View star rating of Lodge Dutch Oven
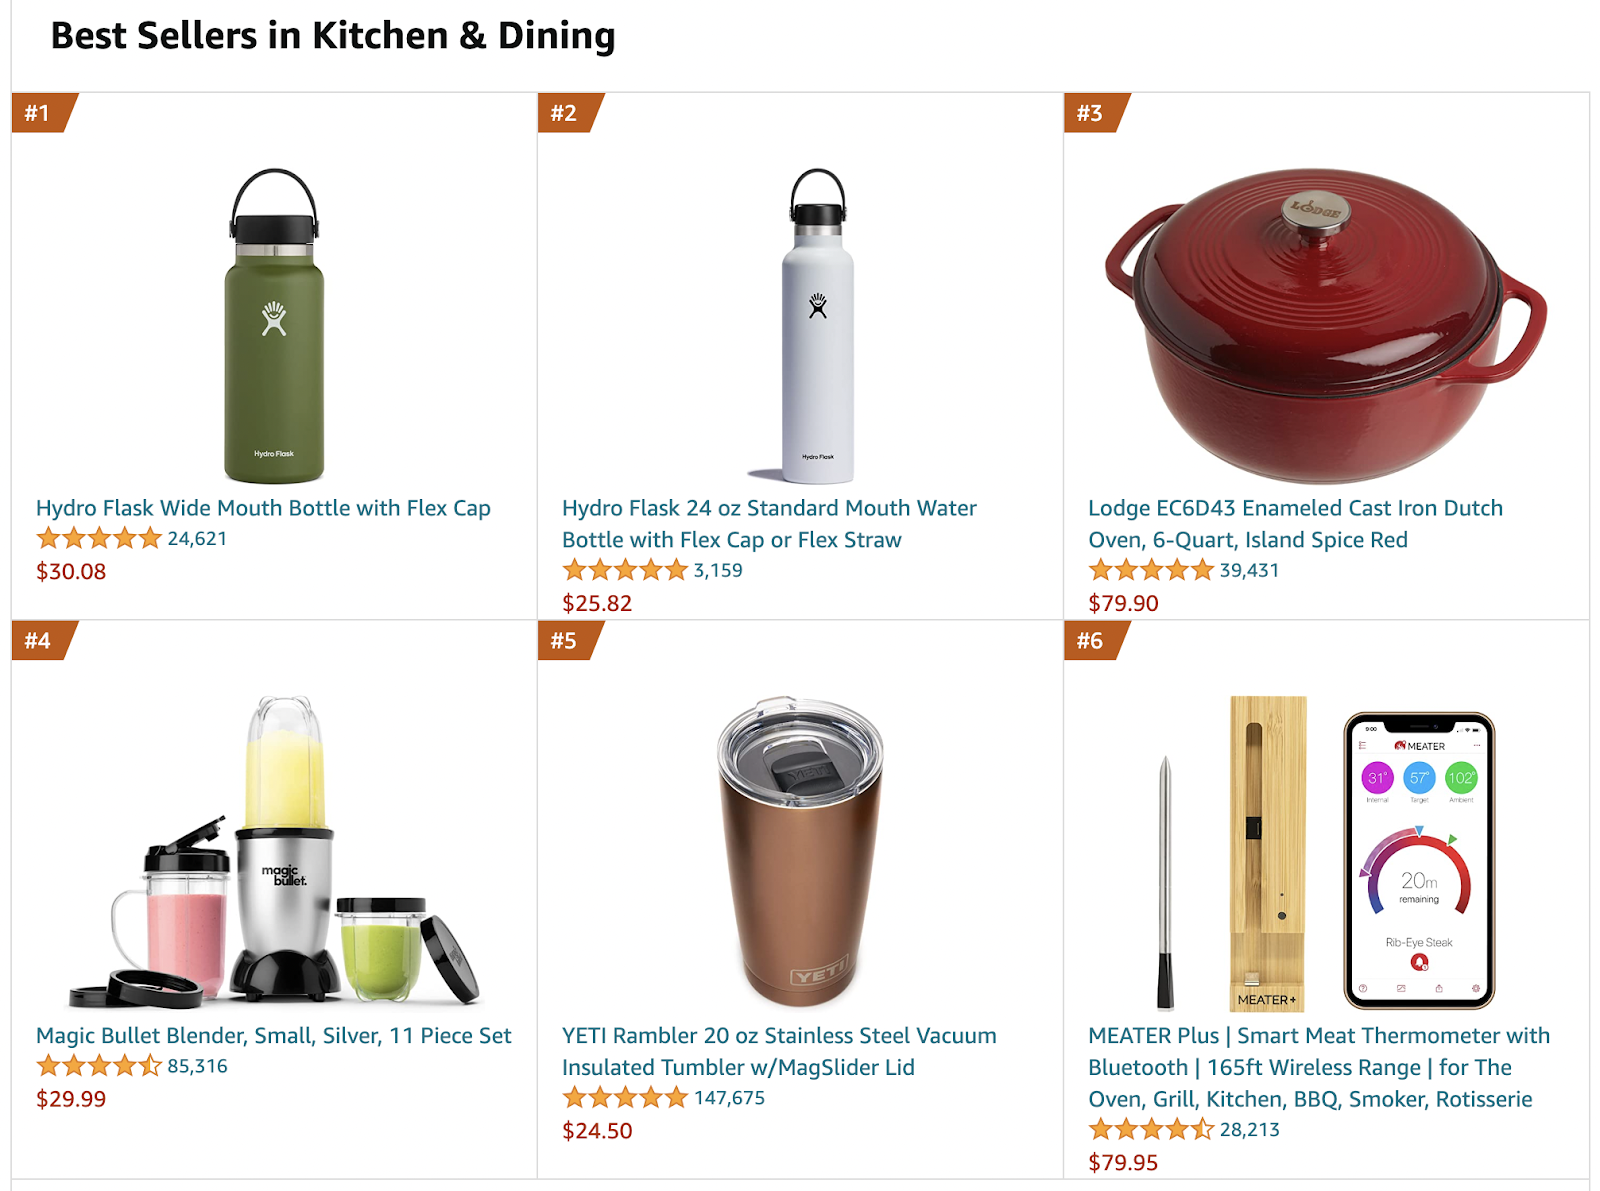1600x1191 pixels. pyautogui.click(x=1150, y=571)
